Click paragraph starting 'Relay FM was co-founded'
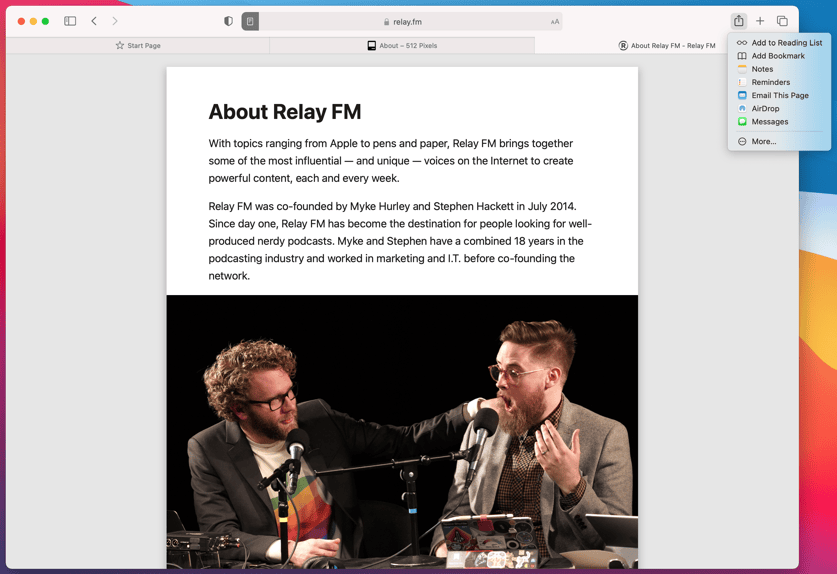Image resolution: width=837 pixels, height=574 pixels. (400, 241)
